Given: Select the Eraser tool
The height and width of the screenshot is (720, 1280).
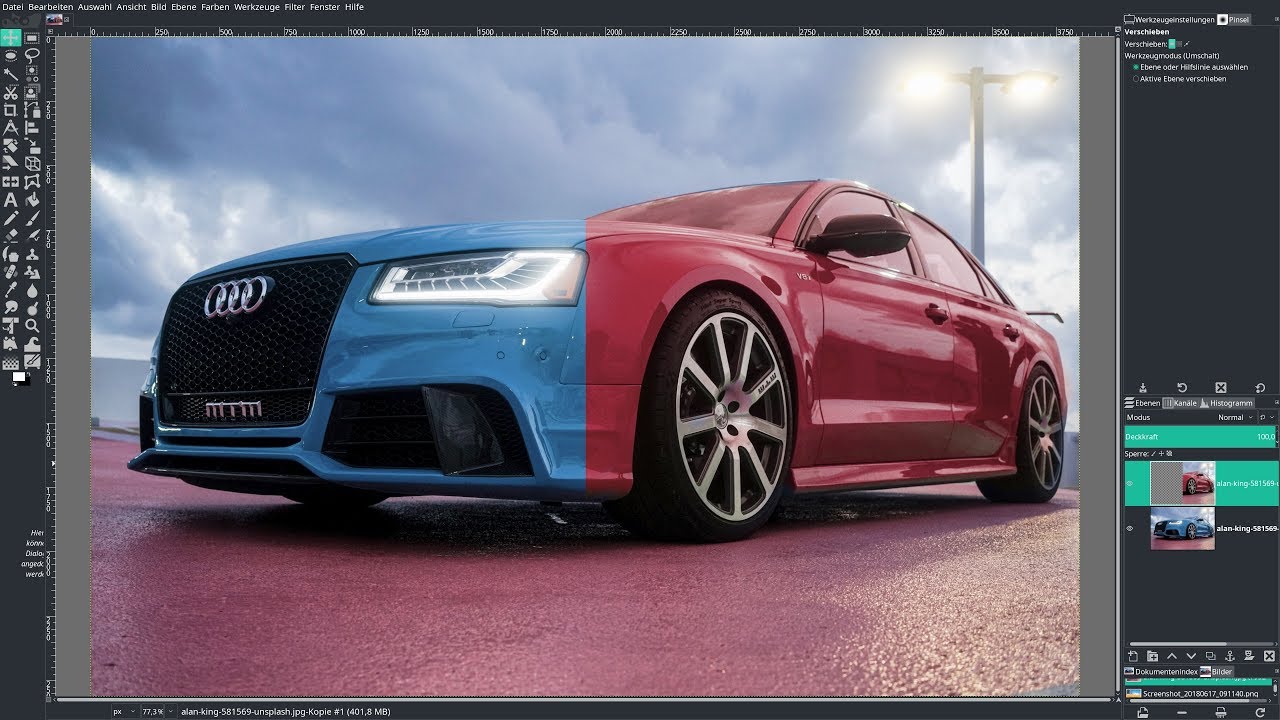Looking at the screenshot, I should coord(10,238).
